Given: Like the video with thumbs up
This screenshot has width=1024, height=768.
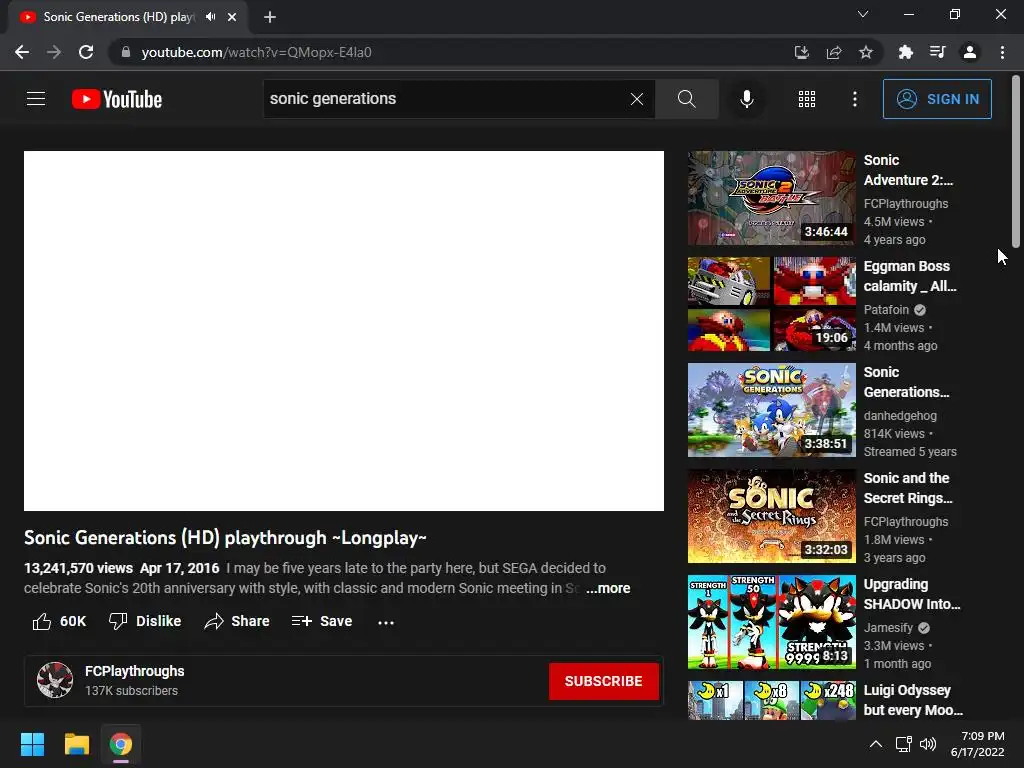Looking at the screenshot, I should 59,621.
